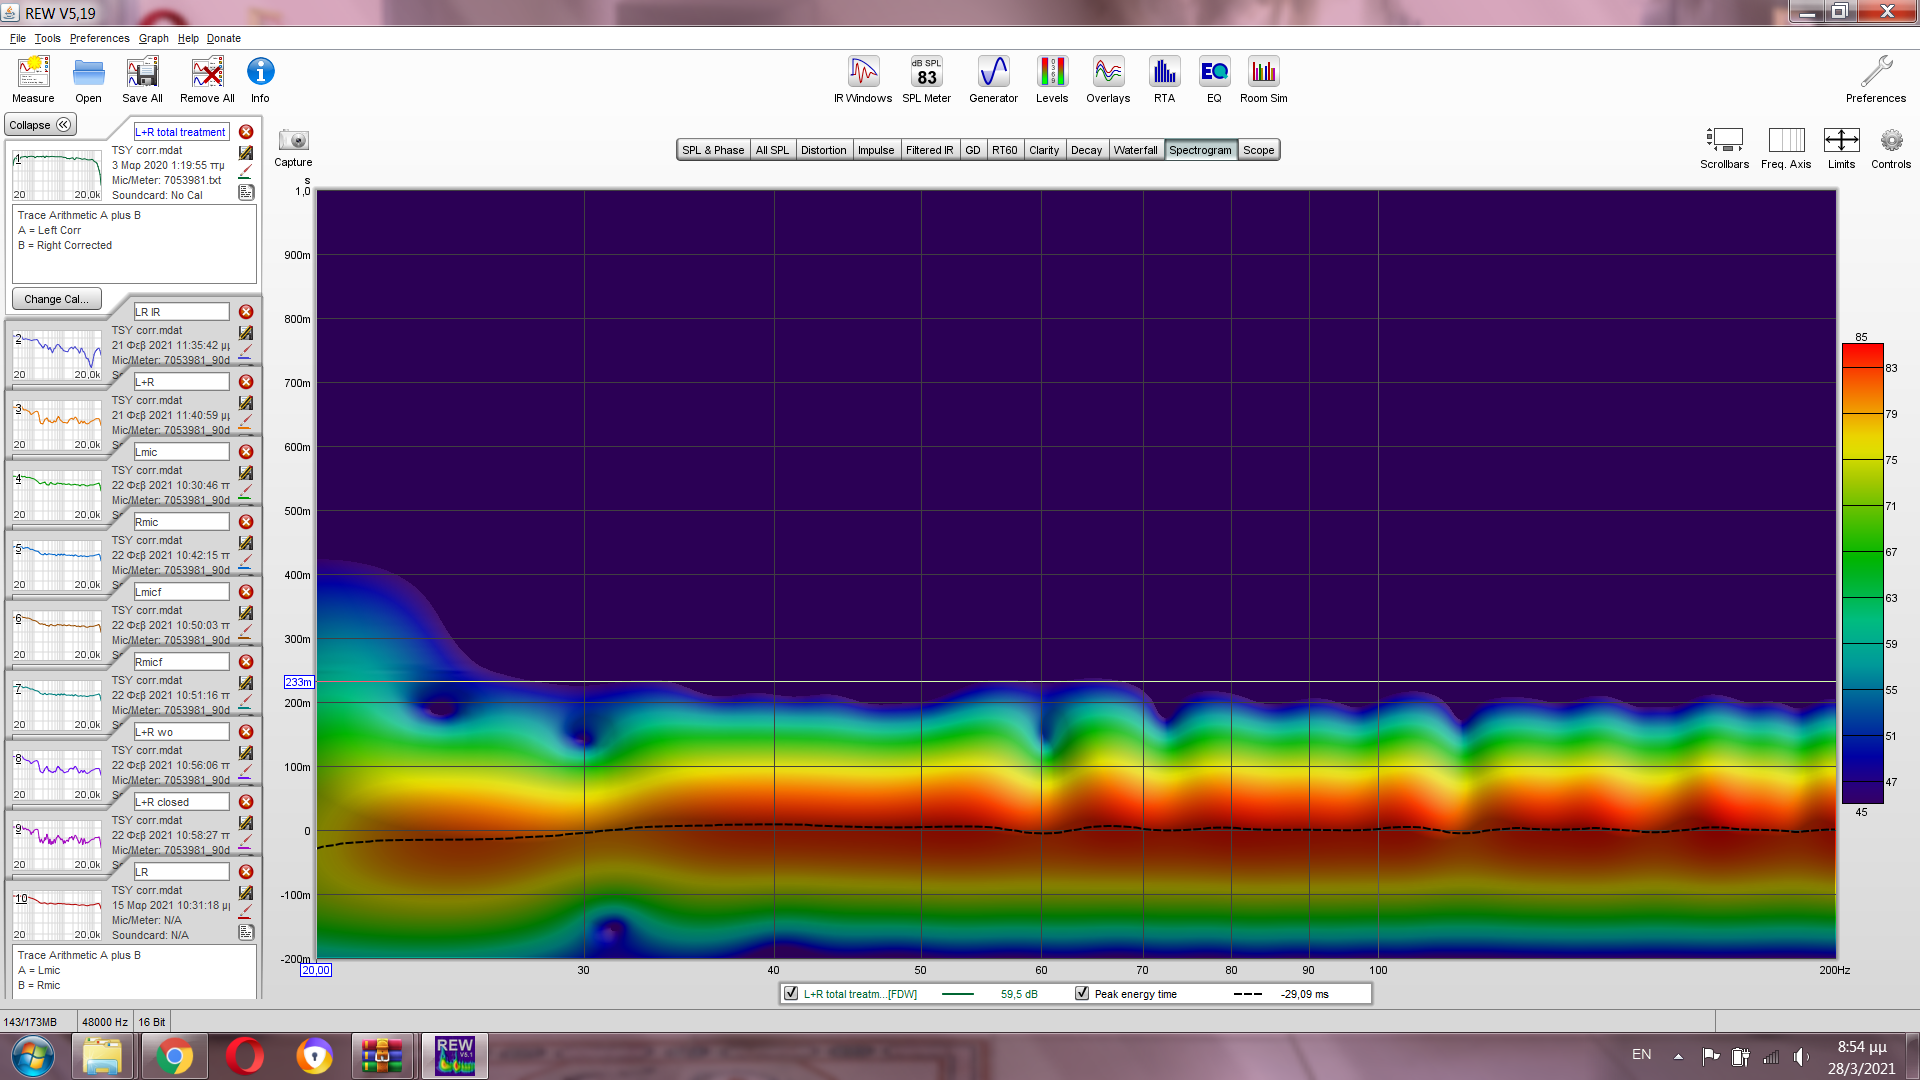Open the Overlays window

point(1108,79)
